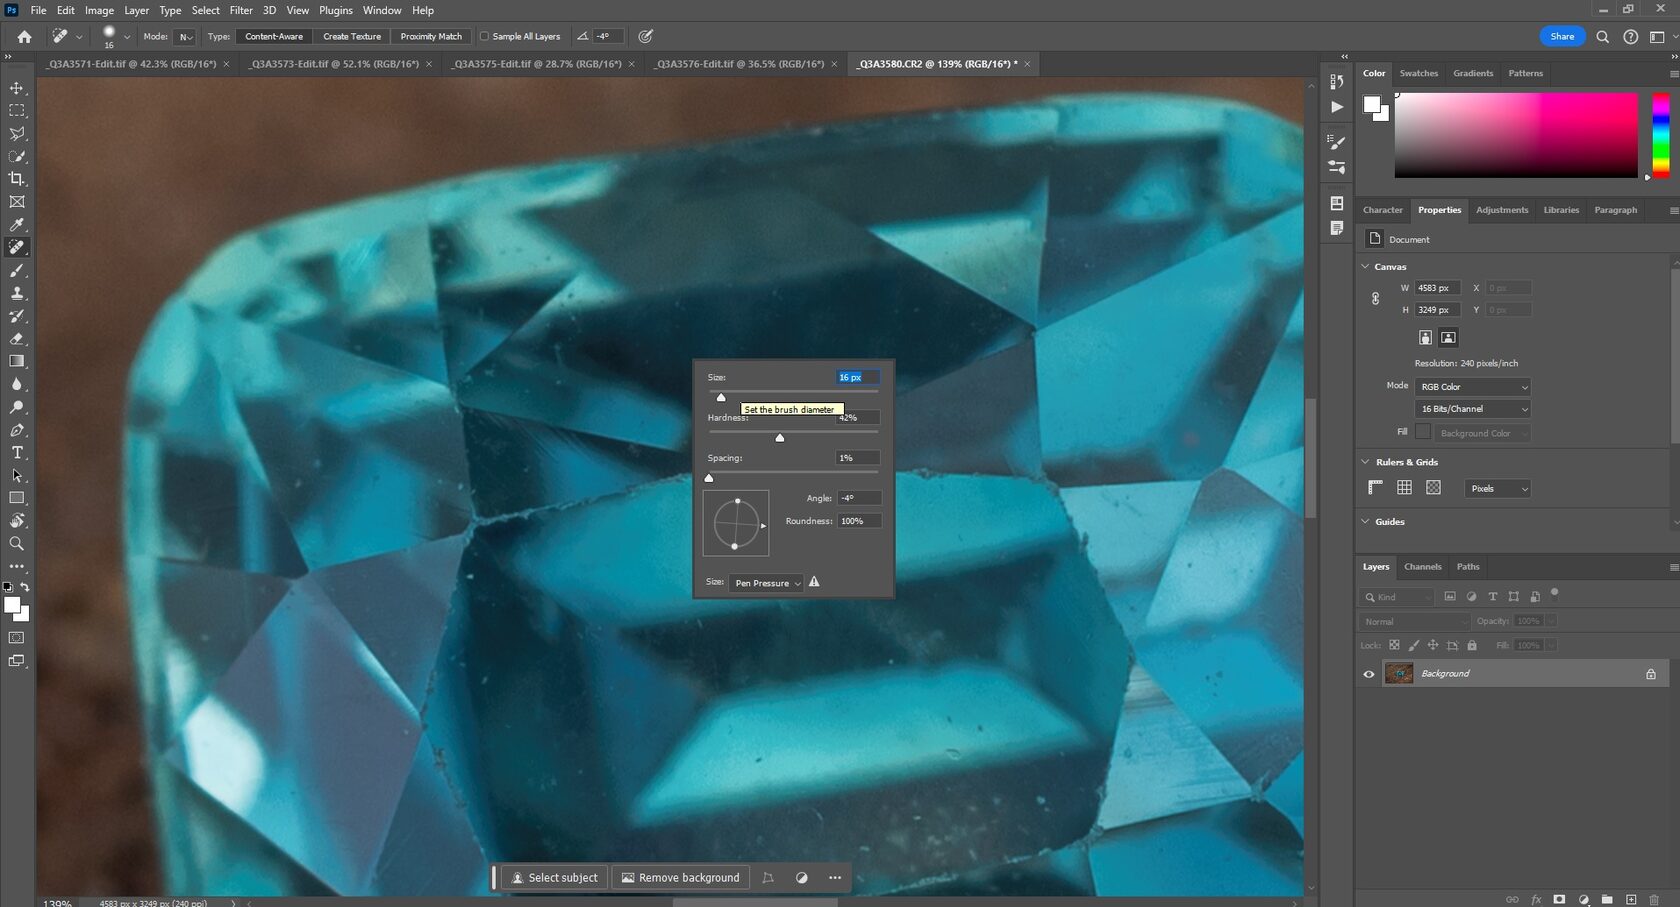Viewport: 1680px width, 907px height.
Task: Open the Zoom tool
Action: tap(16, 543)
